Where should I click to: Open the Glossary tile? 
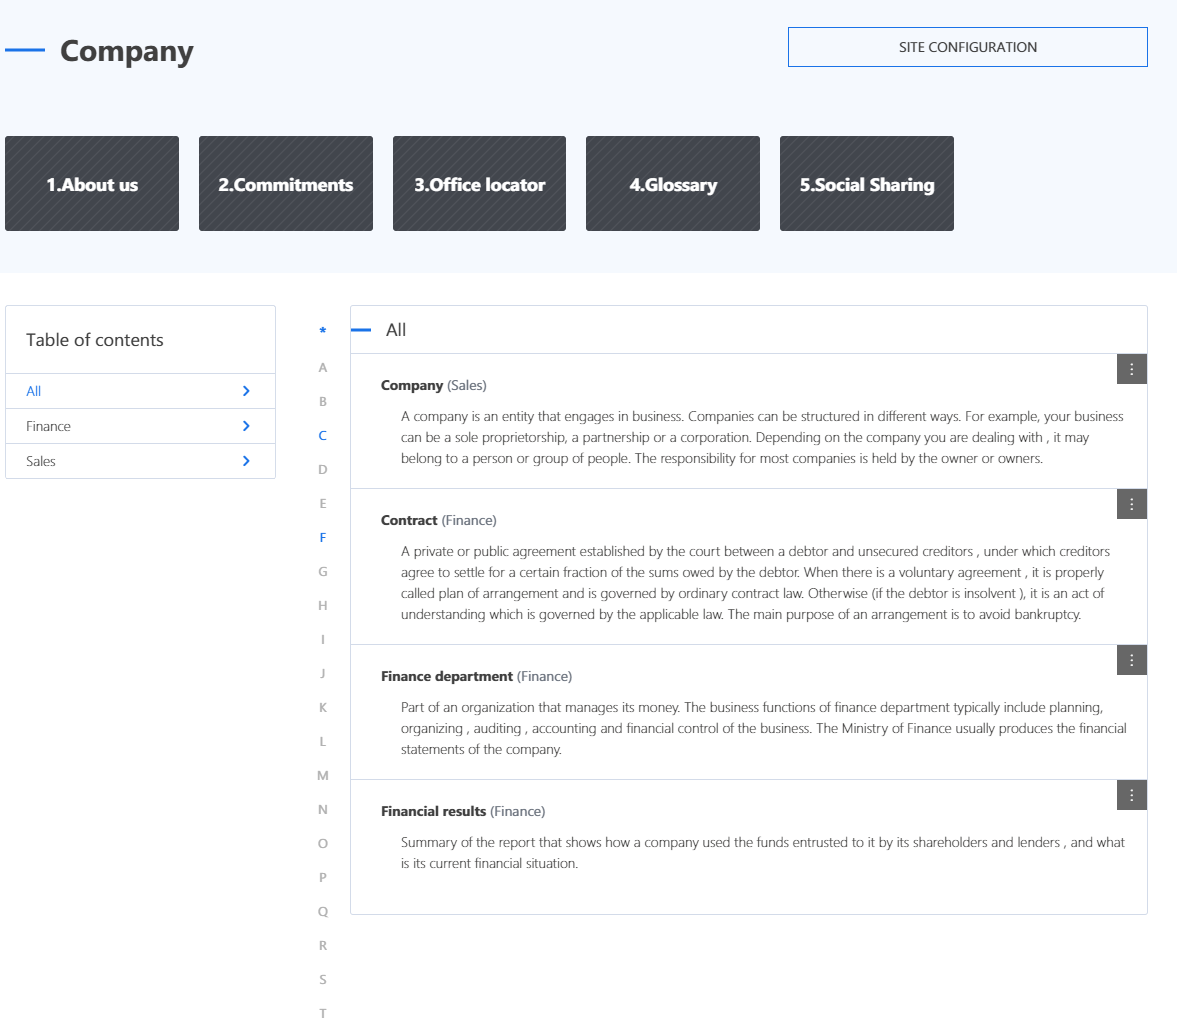coord(673,183)
